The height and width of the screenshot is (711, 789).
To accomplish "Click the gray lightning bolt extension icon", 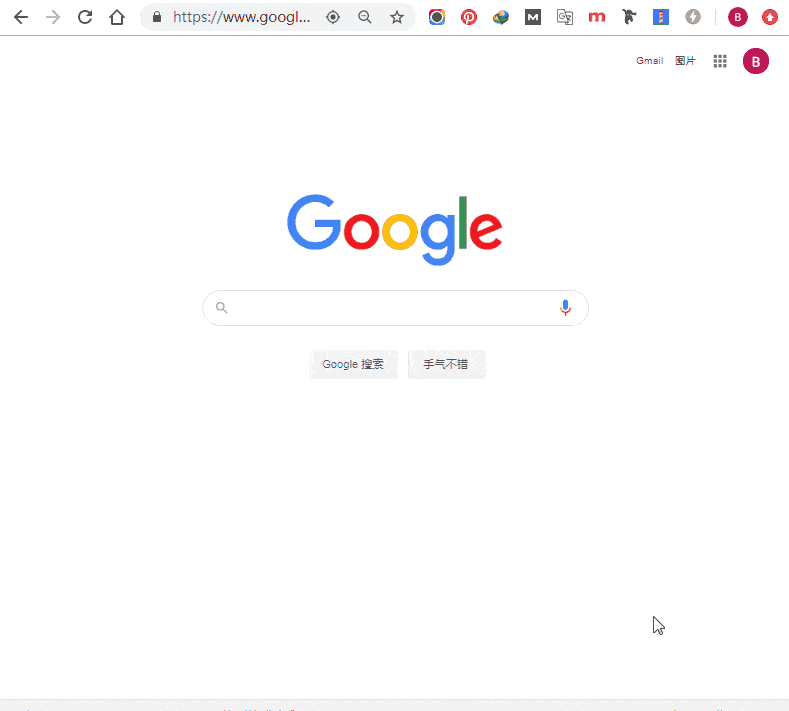I will 693,17.
